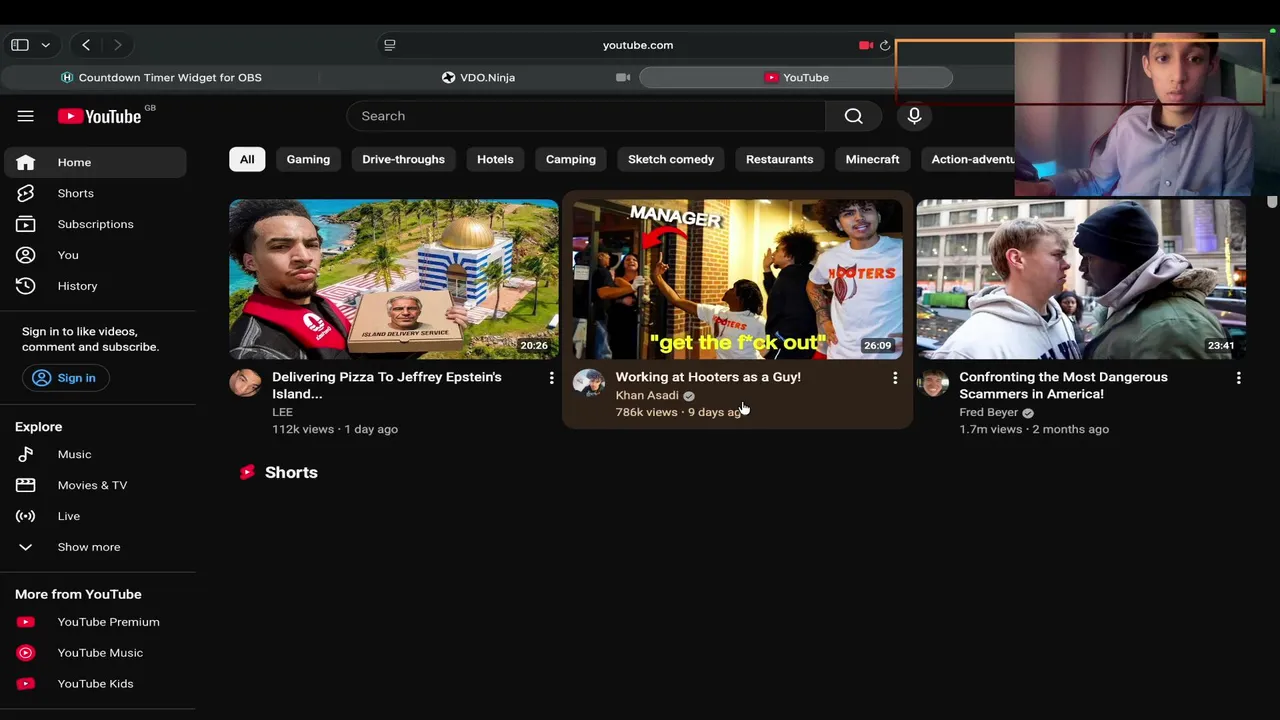Select the All filter chip

247,159
